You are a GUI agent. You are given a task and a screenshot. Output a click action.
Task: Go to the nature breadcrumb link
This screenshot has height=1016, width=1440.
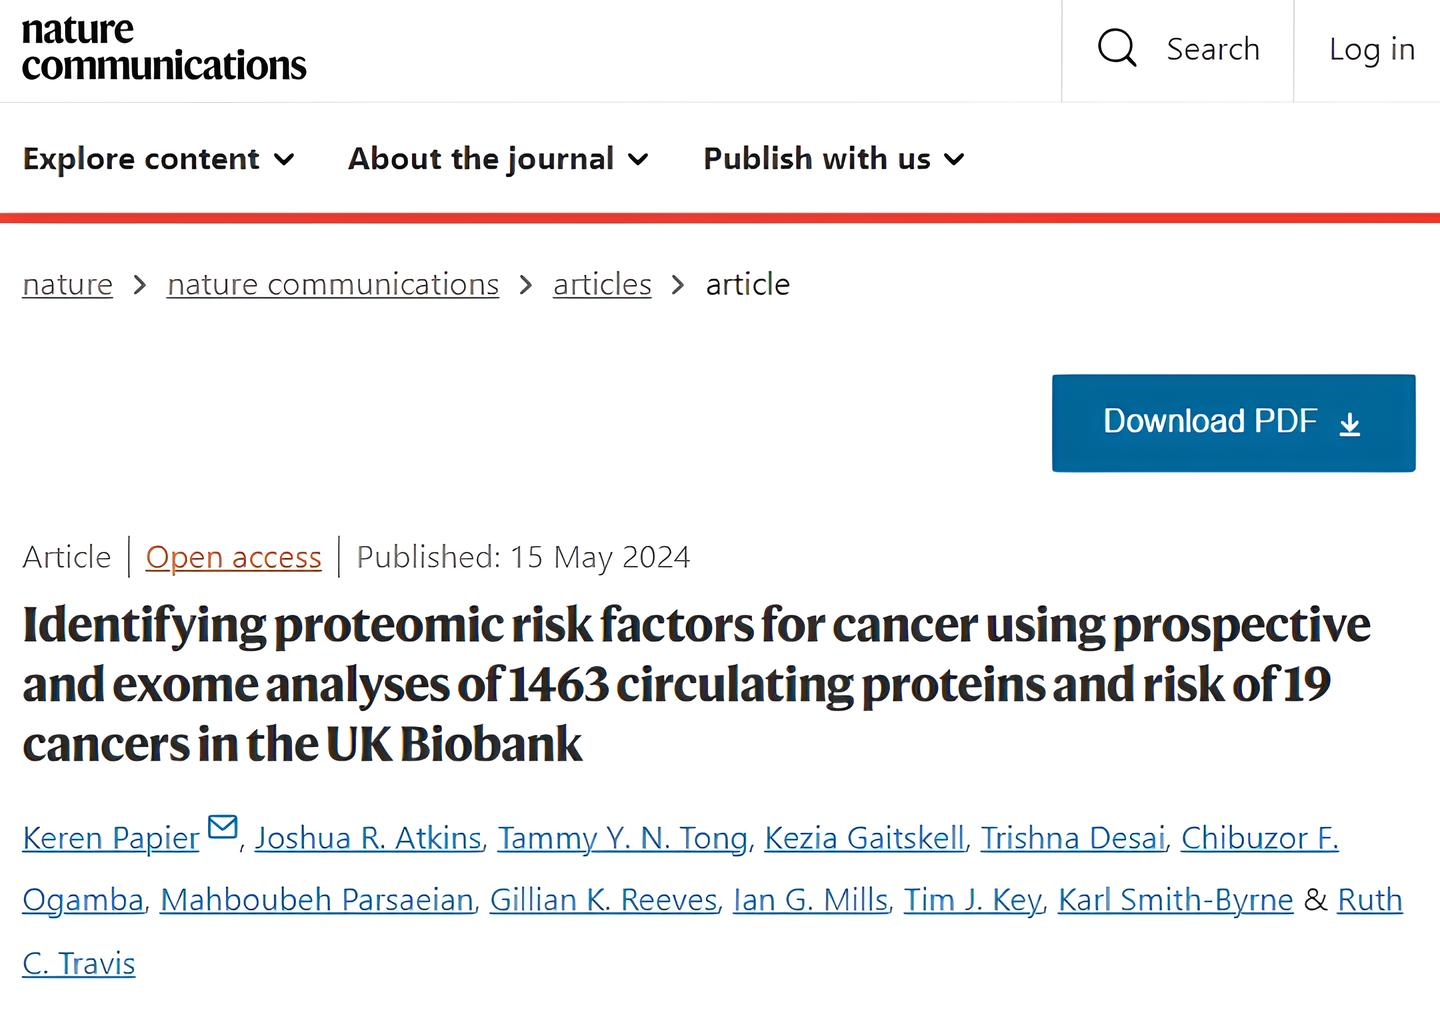[67, 284]
